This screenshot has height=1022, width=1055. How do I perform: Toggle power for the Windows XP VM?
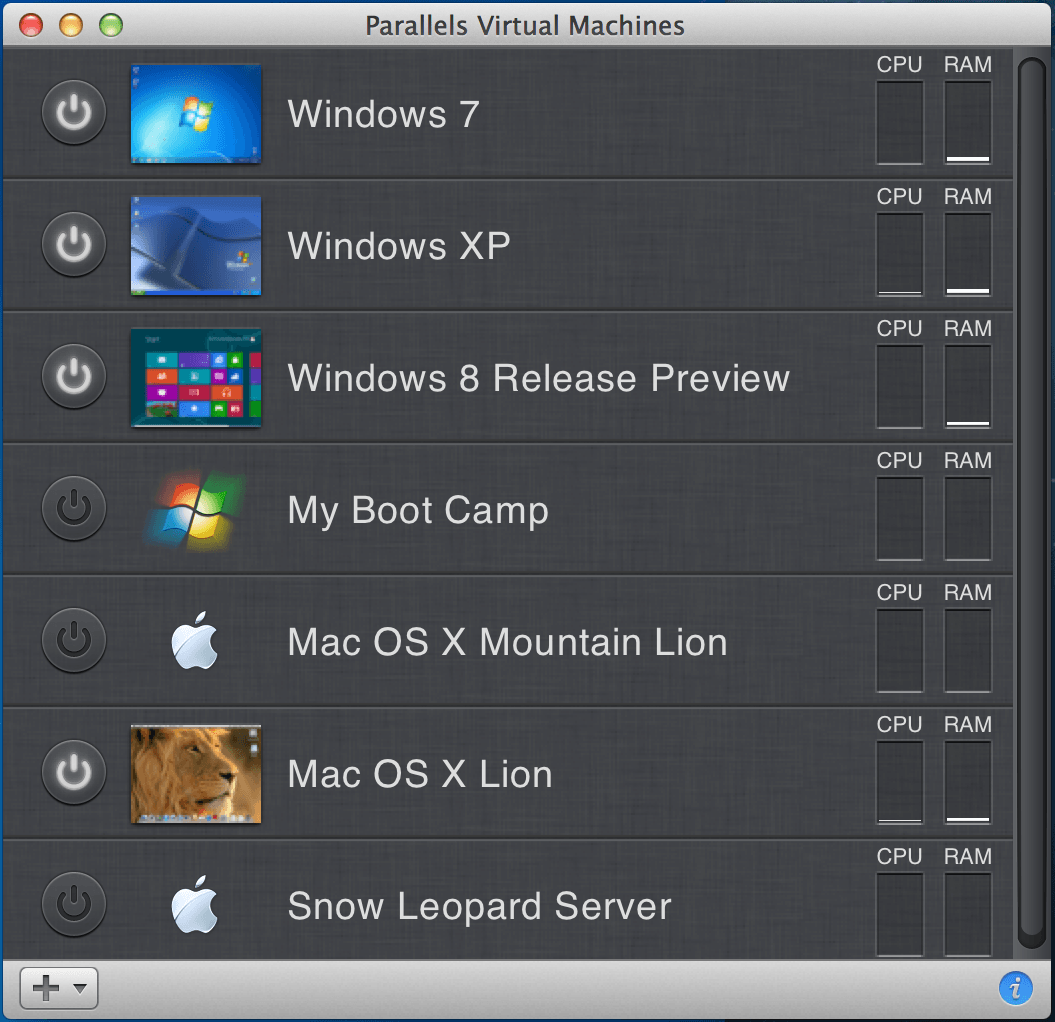(74, 244)
